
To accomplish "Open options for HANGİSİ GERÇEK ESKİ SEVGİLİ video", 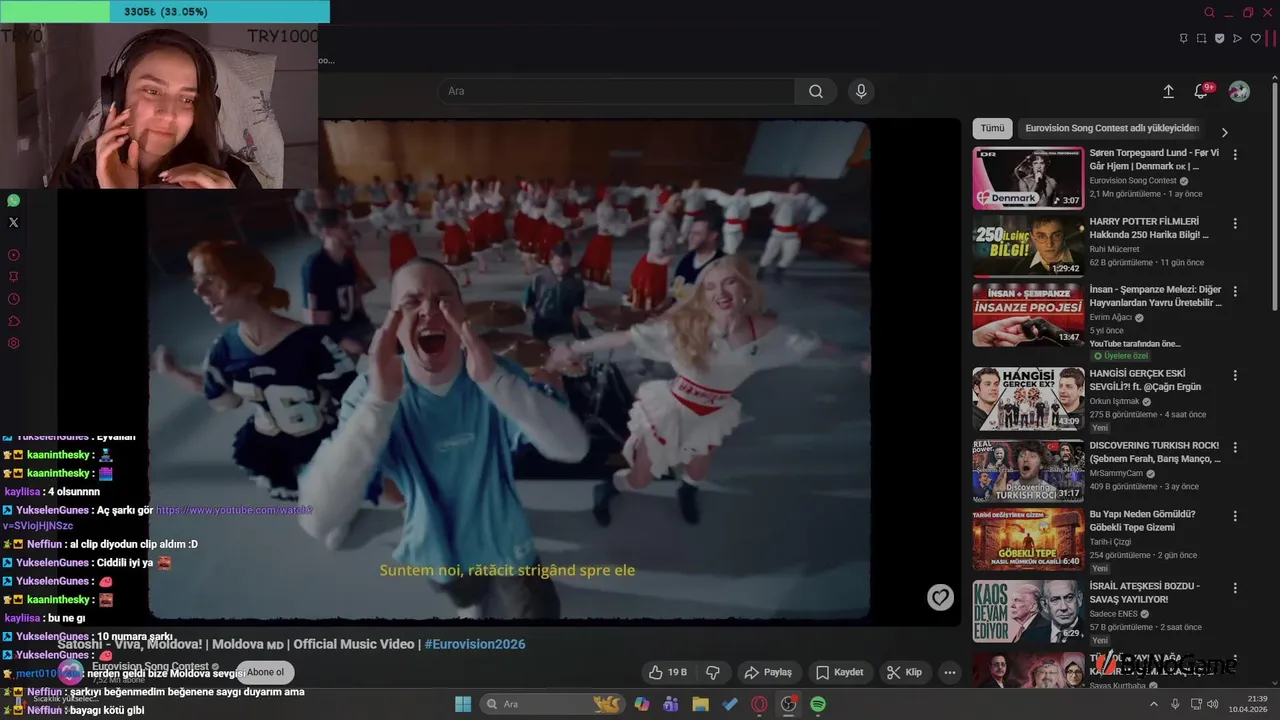I will [x=1235, y=375].
